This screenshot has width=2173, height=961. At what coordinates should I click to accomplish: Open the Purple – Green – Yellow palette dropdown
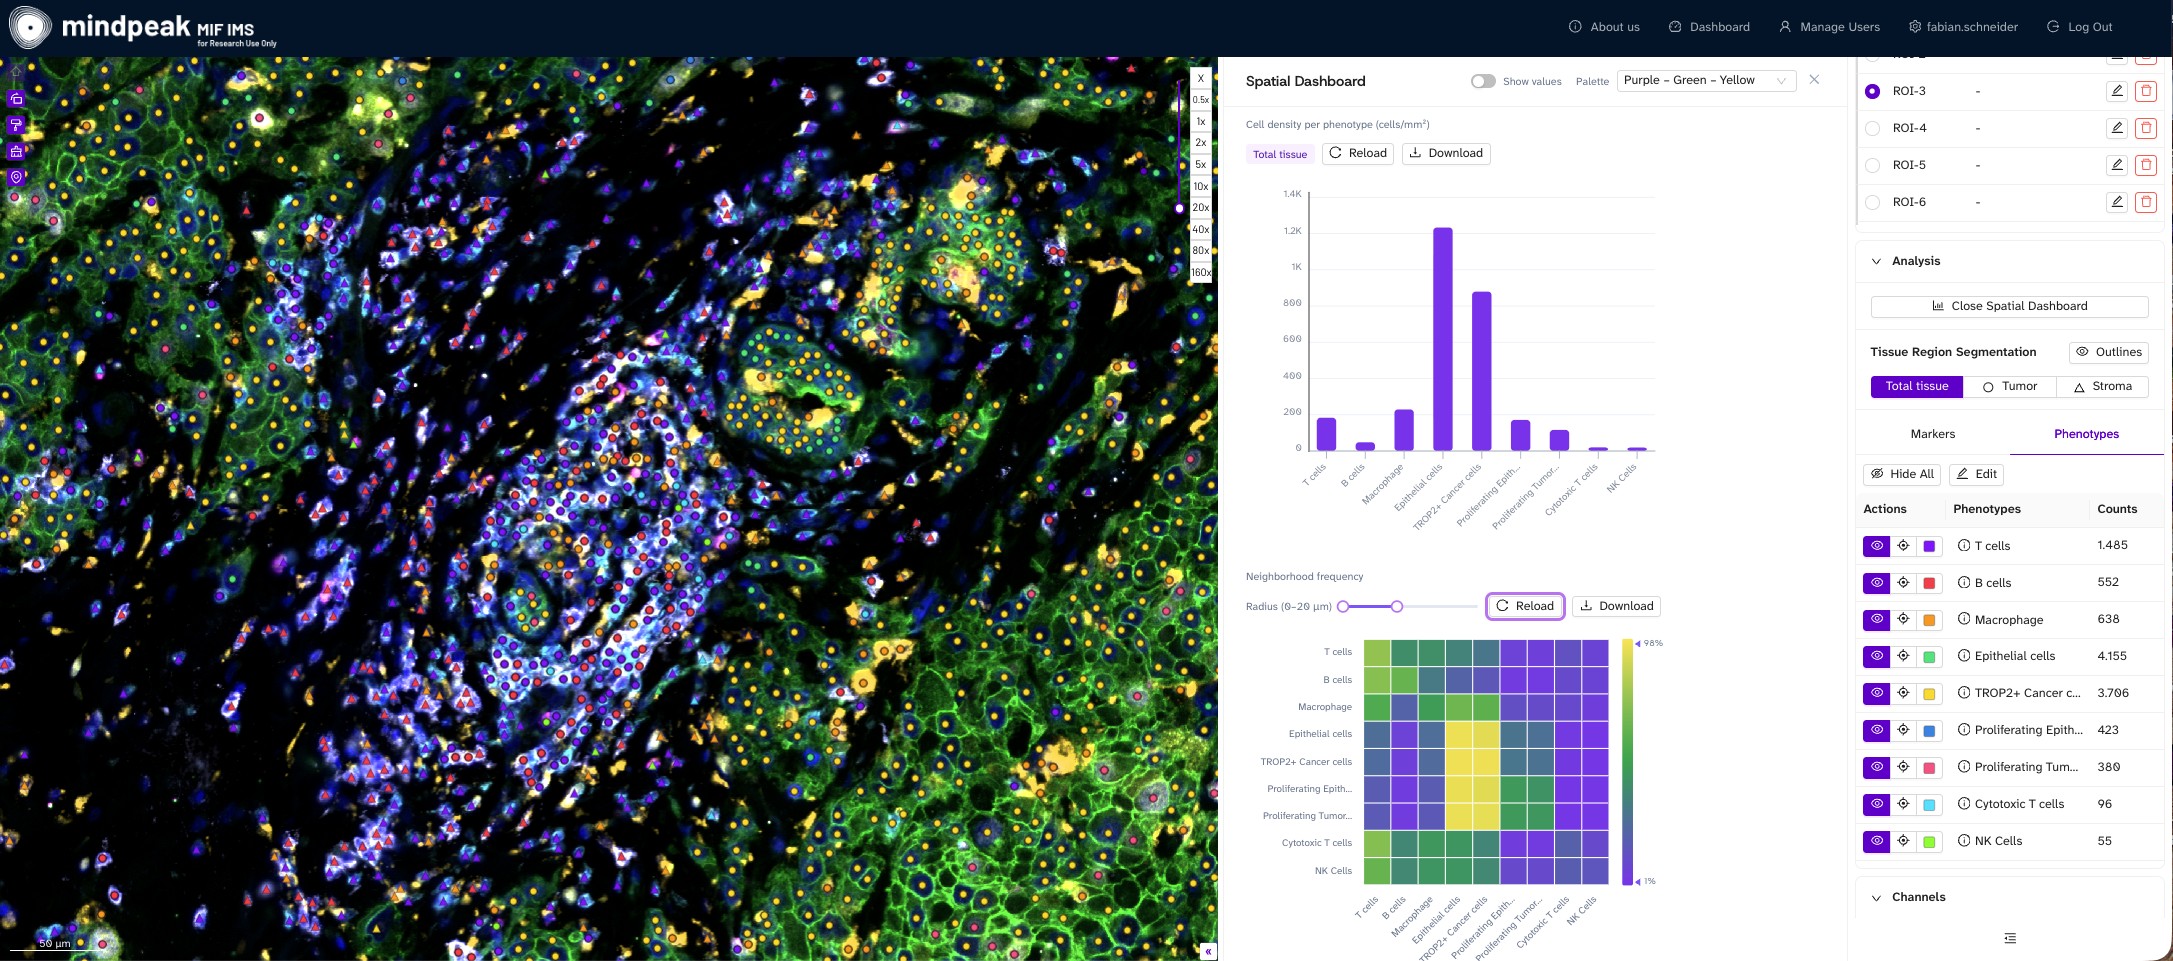click(x=1706, y=81)
